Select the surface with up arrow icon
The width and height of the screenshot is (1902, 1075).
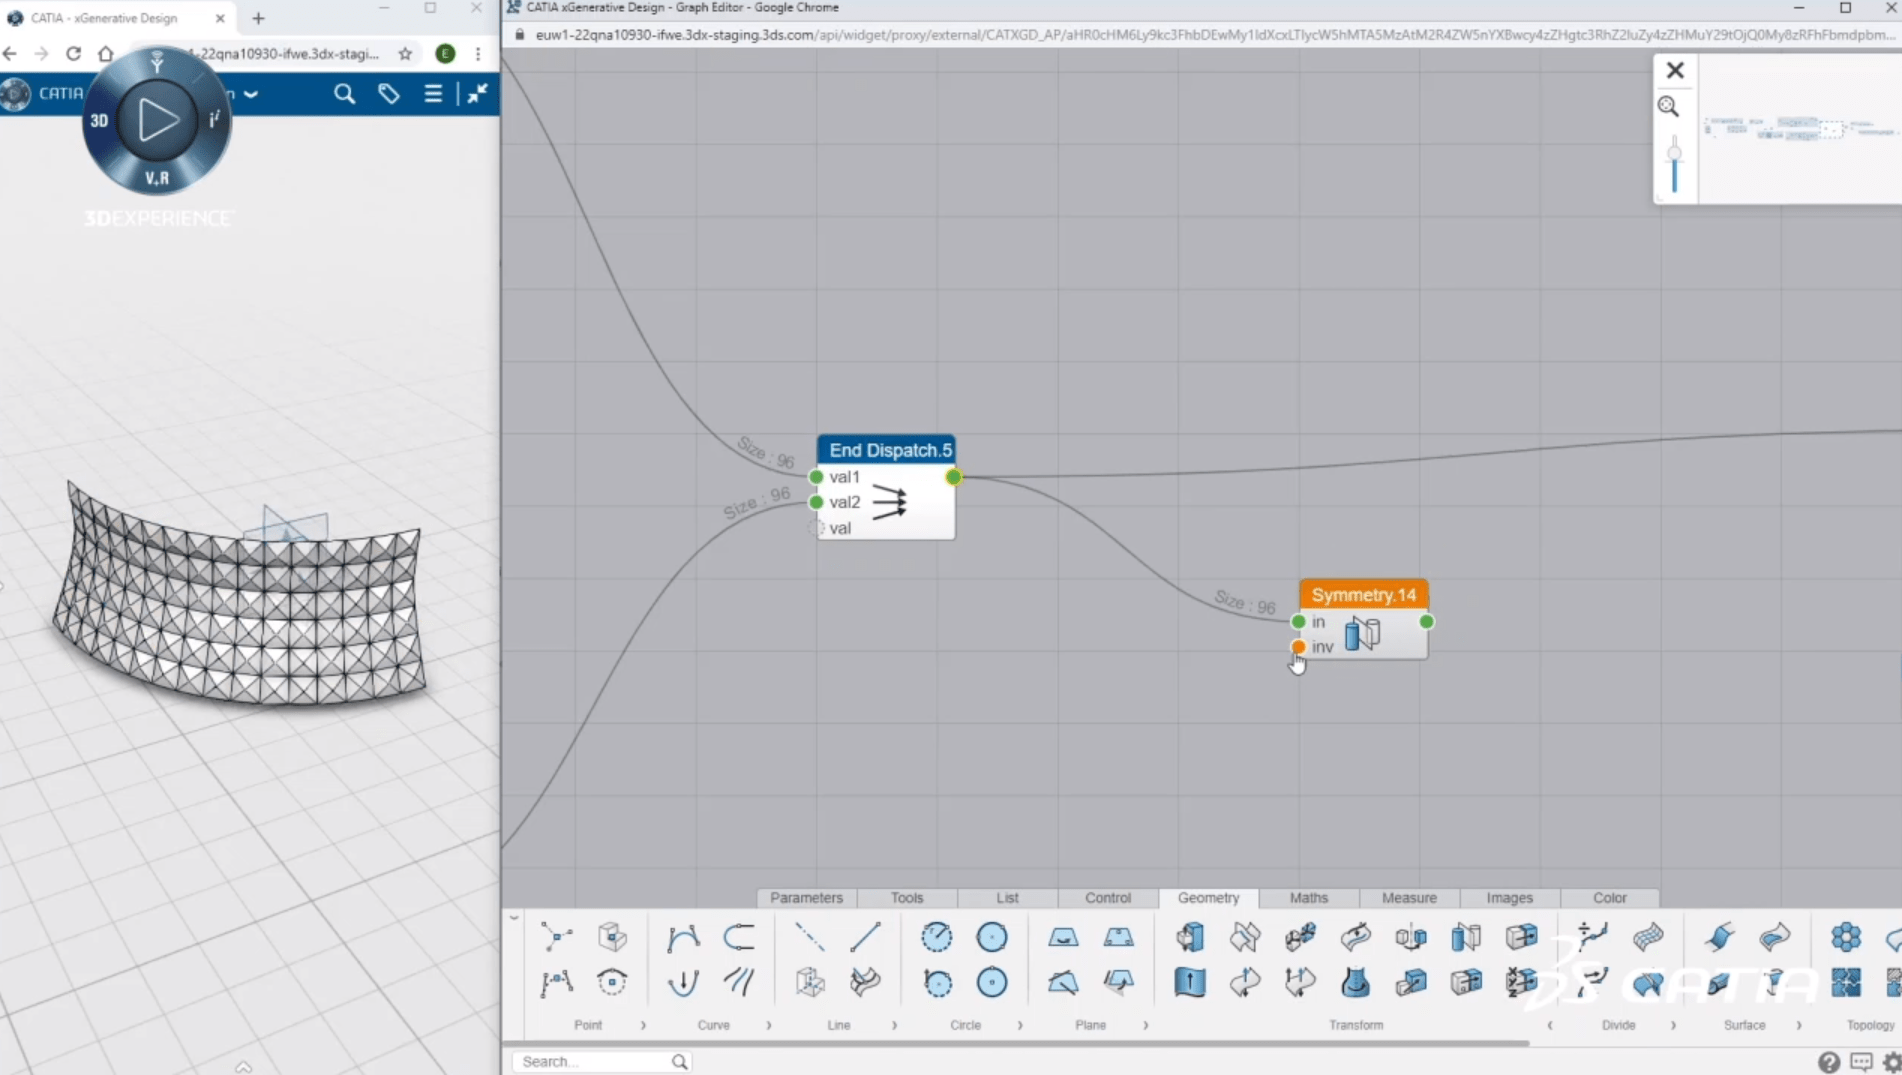1190,982
